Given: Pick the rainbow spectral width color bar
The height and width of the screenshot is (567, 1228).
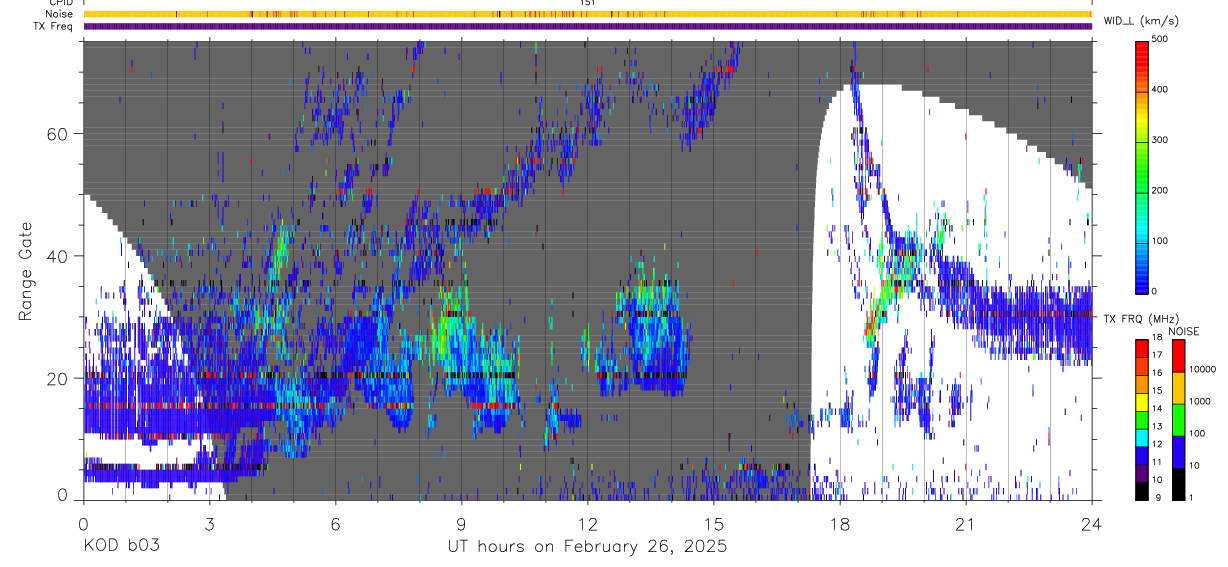Looking at the screenshot, I should coord(1142,166).
